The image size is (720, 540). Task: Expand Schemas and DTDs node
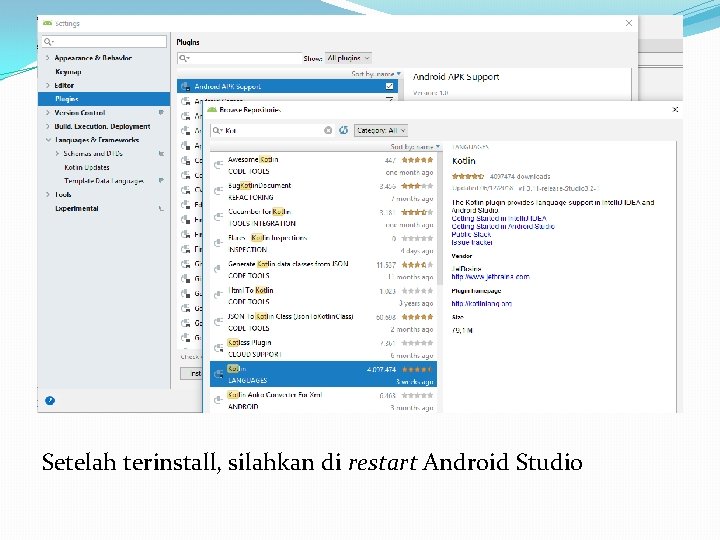[57, 153]
